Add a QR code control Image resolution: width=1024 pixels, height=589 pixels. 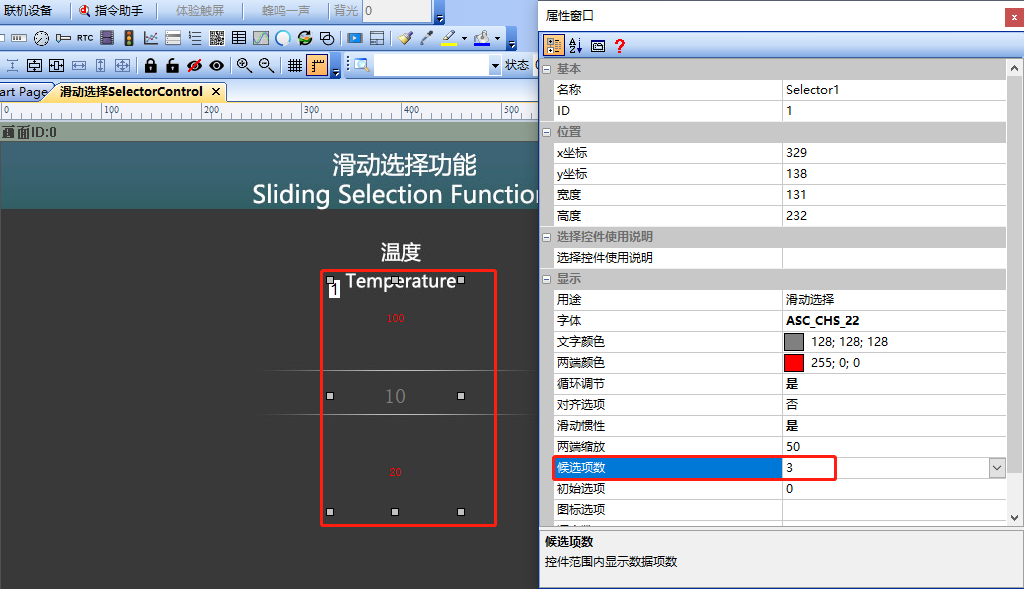click(217, 38)
